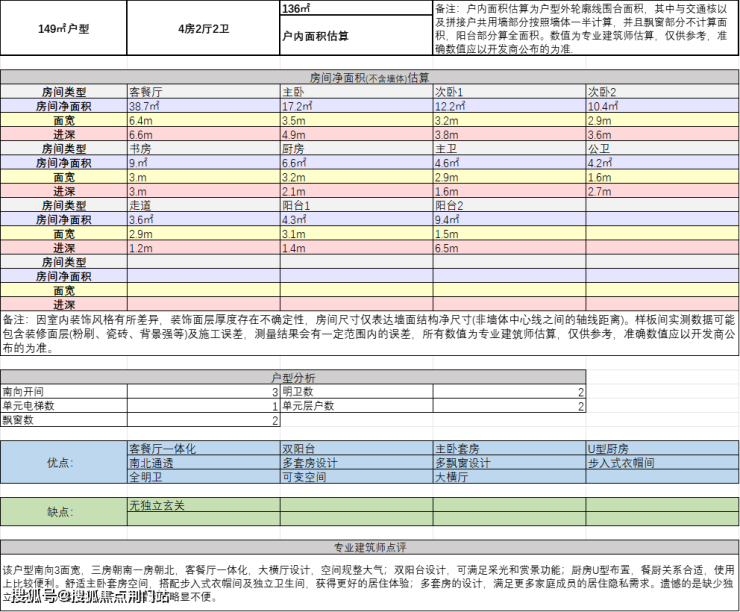
Task: Select the '9.4㎡' balcony area cell
Action: pyautogui.click(x=510, y=219)
